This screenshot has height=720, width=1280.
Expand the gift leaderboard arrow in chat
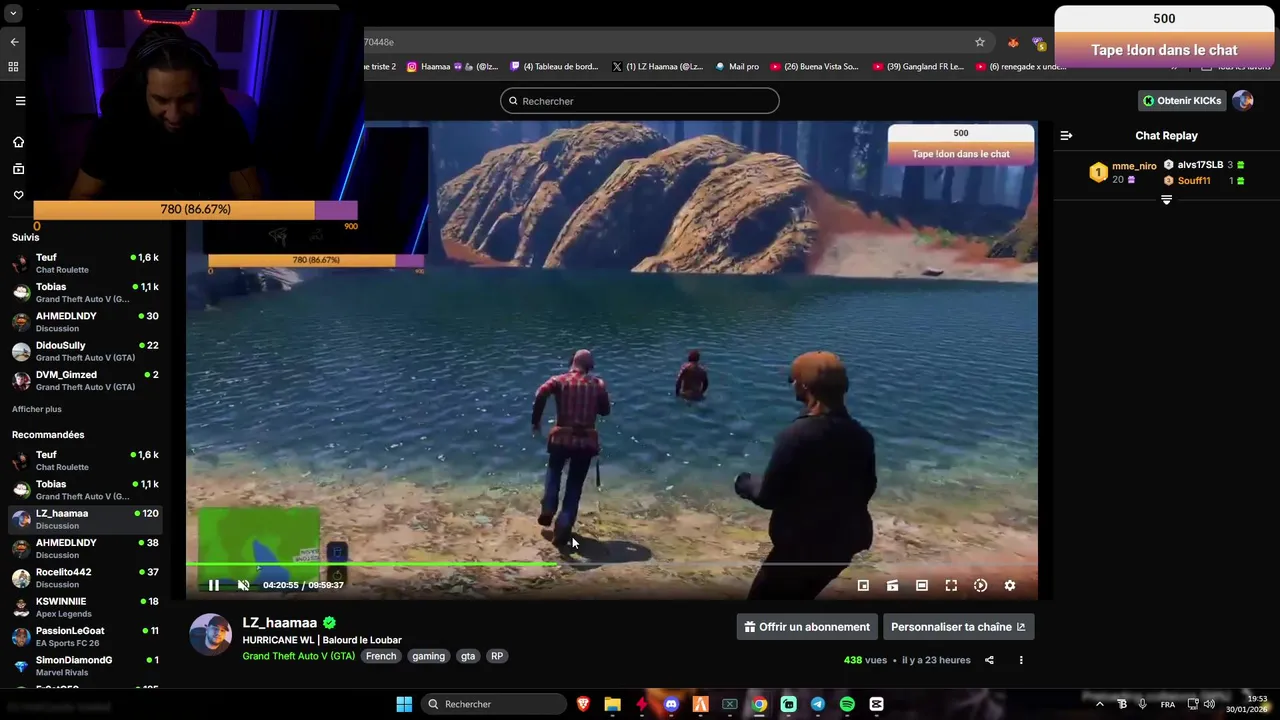(x=1166, y=200)
